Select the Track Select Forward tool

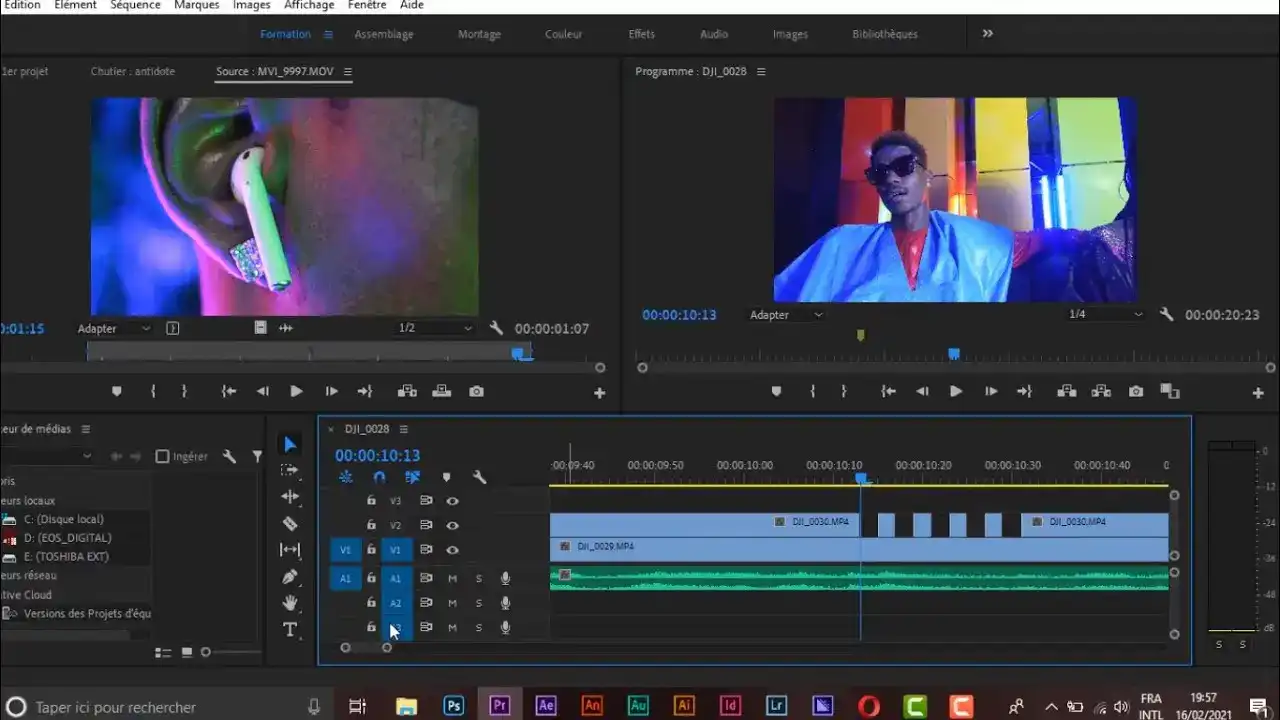[x=290, y=470]
